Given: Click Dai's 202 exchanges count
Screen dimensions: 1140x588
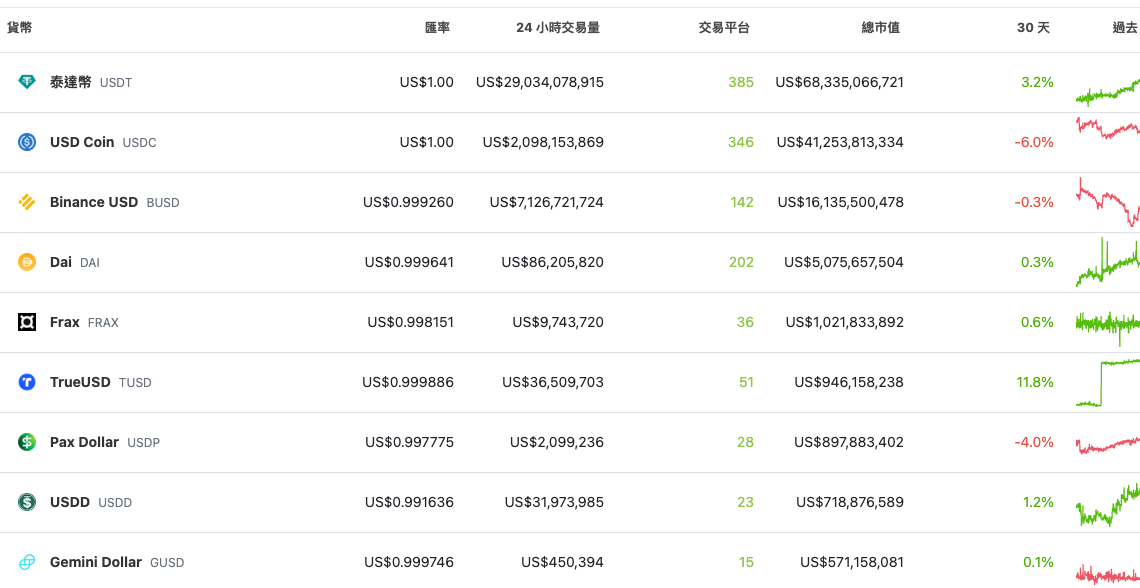Looking at the screenshot, I should 741,262.
